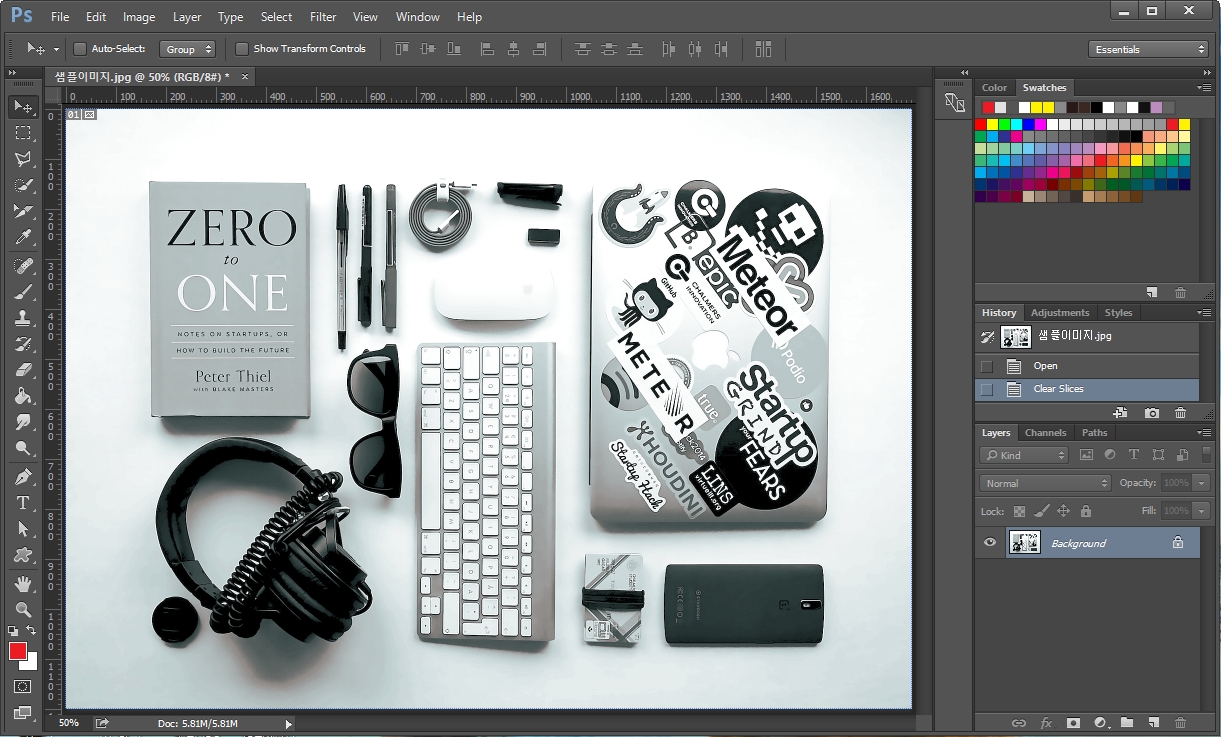Open the Normal blend mode dropdown
The width and height of the screenshot is (1221, 737).
tap(1045, 483)
